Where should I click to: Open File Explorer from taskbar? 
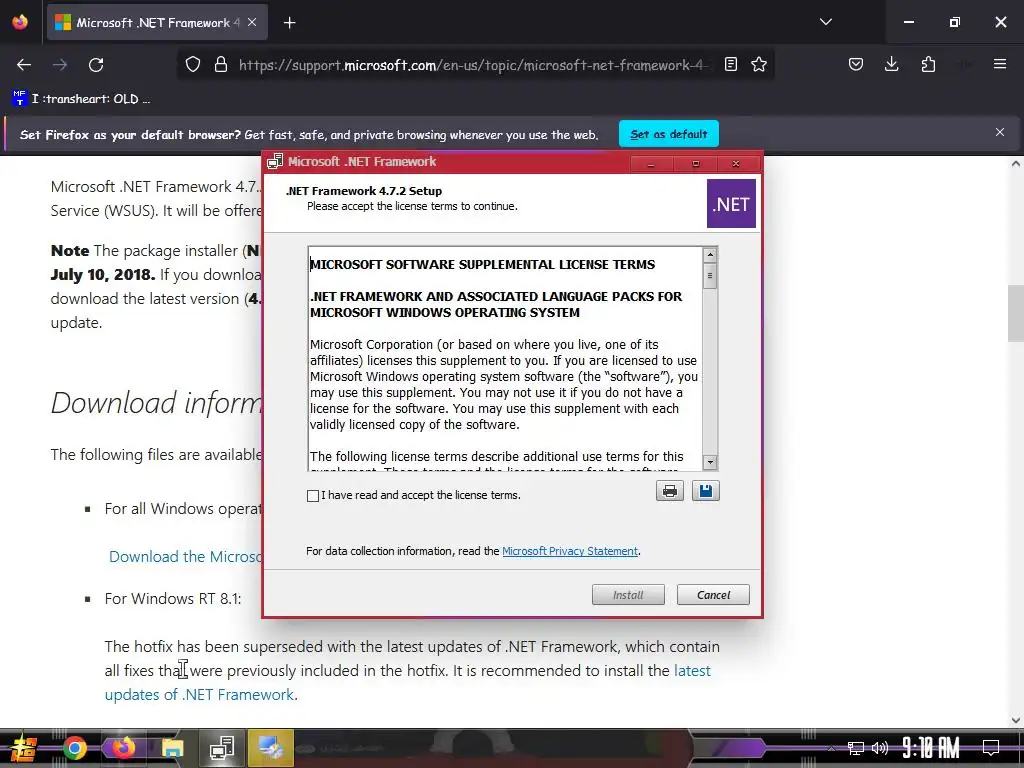click(x=172, y=749)
